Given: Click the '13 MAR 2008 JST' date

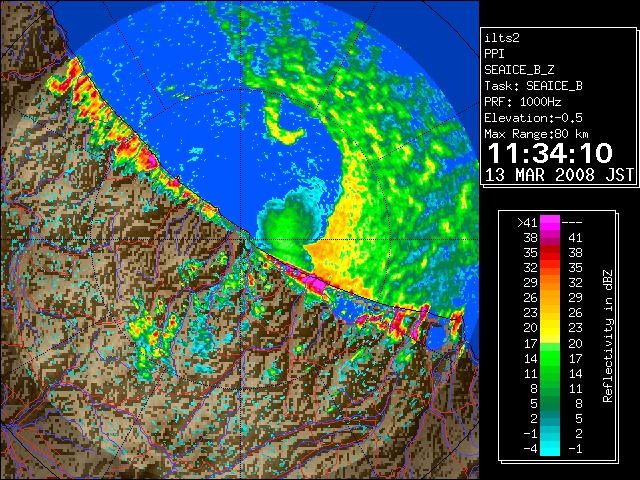Looking at the screenshot, I should click(559, 175).
